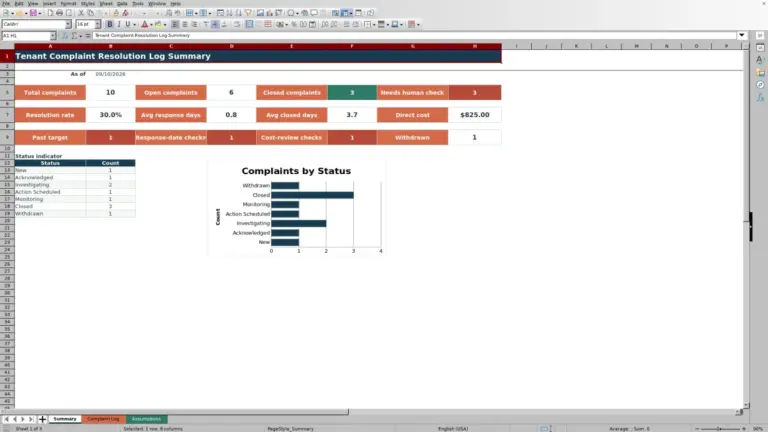The width and height of the screenshot is (768, 432).
Task: Open the Borders dropdown arrow
Action: pos(374,24)
